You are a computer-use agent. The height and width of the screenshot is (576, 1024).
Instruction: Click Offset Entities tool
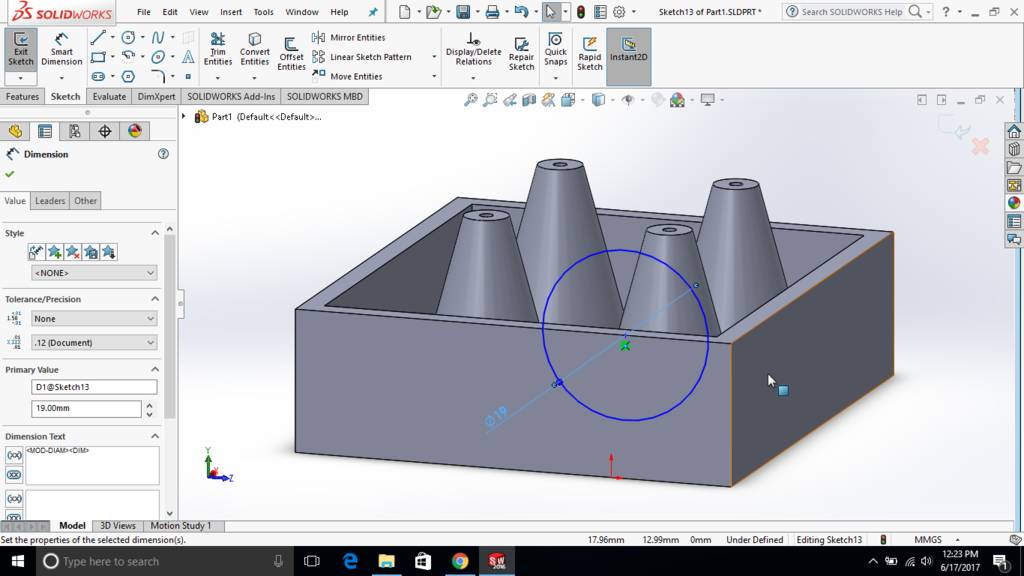pyautogui.click(x=291, y=54)
